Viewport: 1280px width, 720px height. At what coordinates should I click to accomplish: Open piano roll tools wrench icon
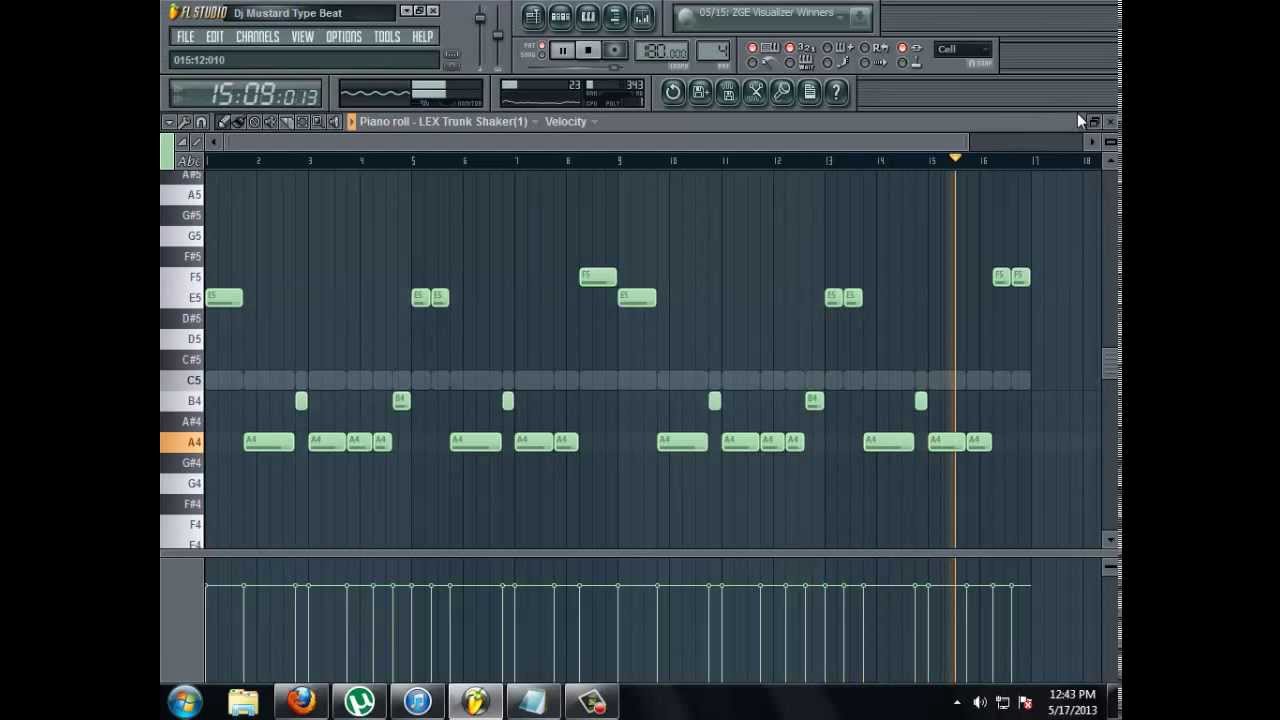pos(185,122)
